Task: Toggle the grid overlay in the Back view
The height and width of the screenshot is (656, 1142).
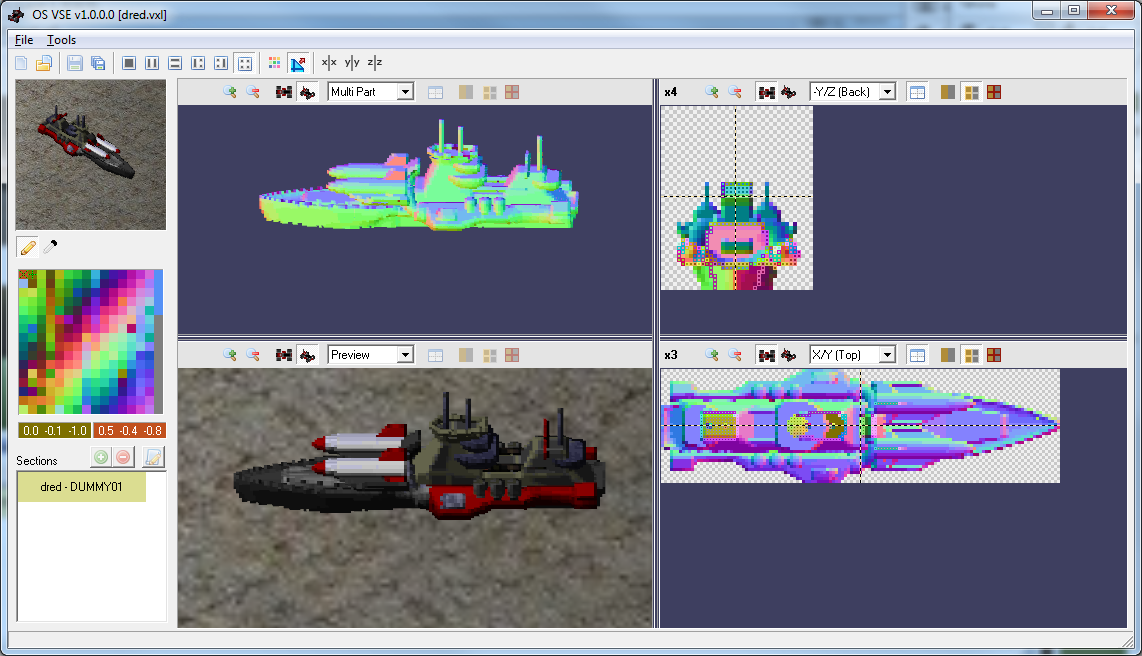Action: (917, 91)
